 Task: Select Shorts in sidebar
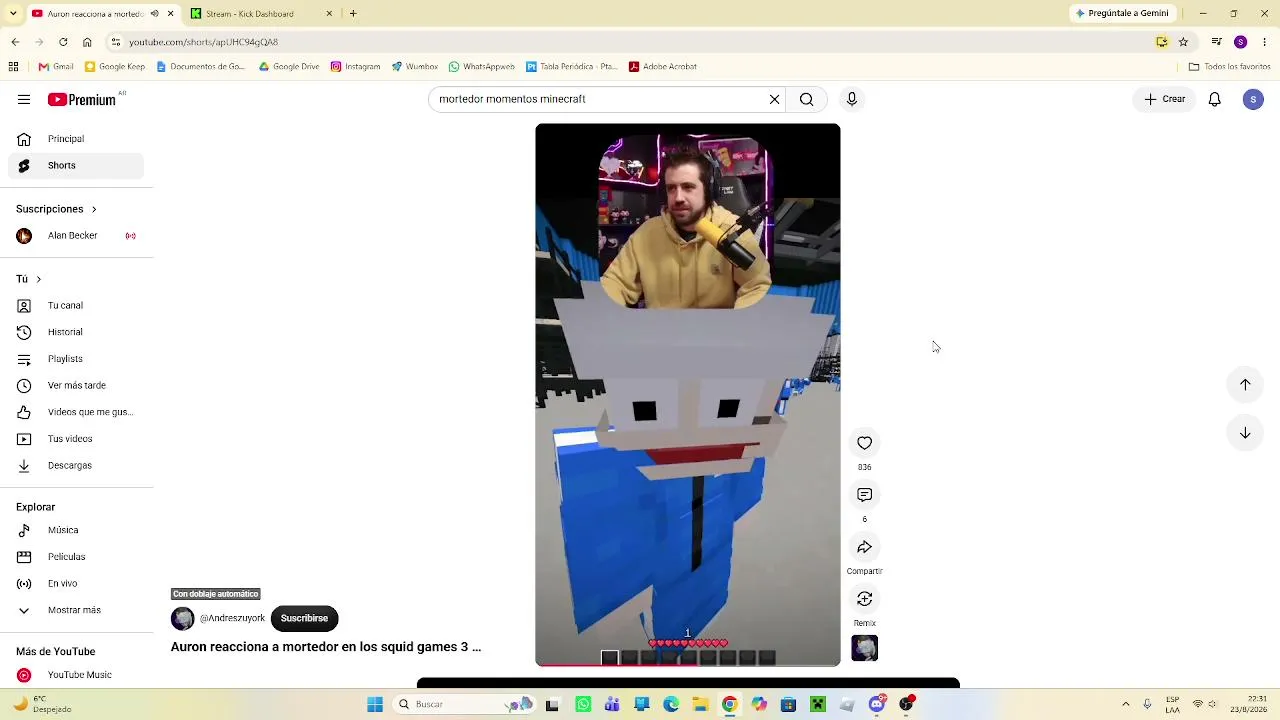76,165
